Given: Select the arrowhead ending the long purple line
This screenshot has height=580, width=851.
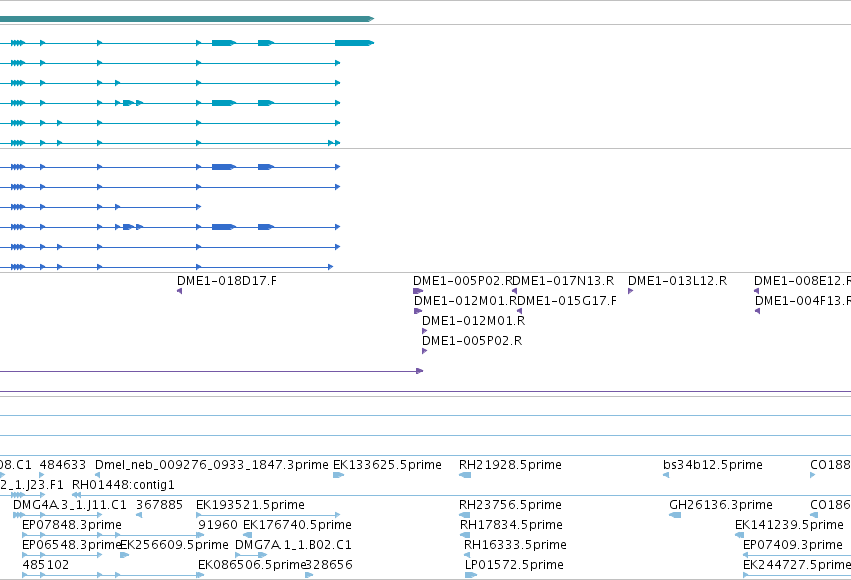Looking at the screenshot, I should [x=420, y=371].
